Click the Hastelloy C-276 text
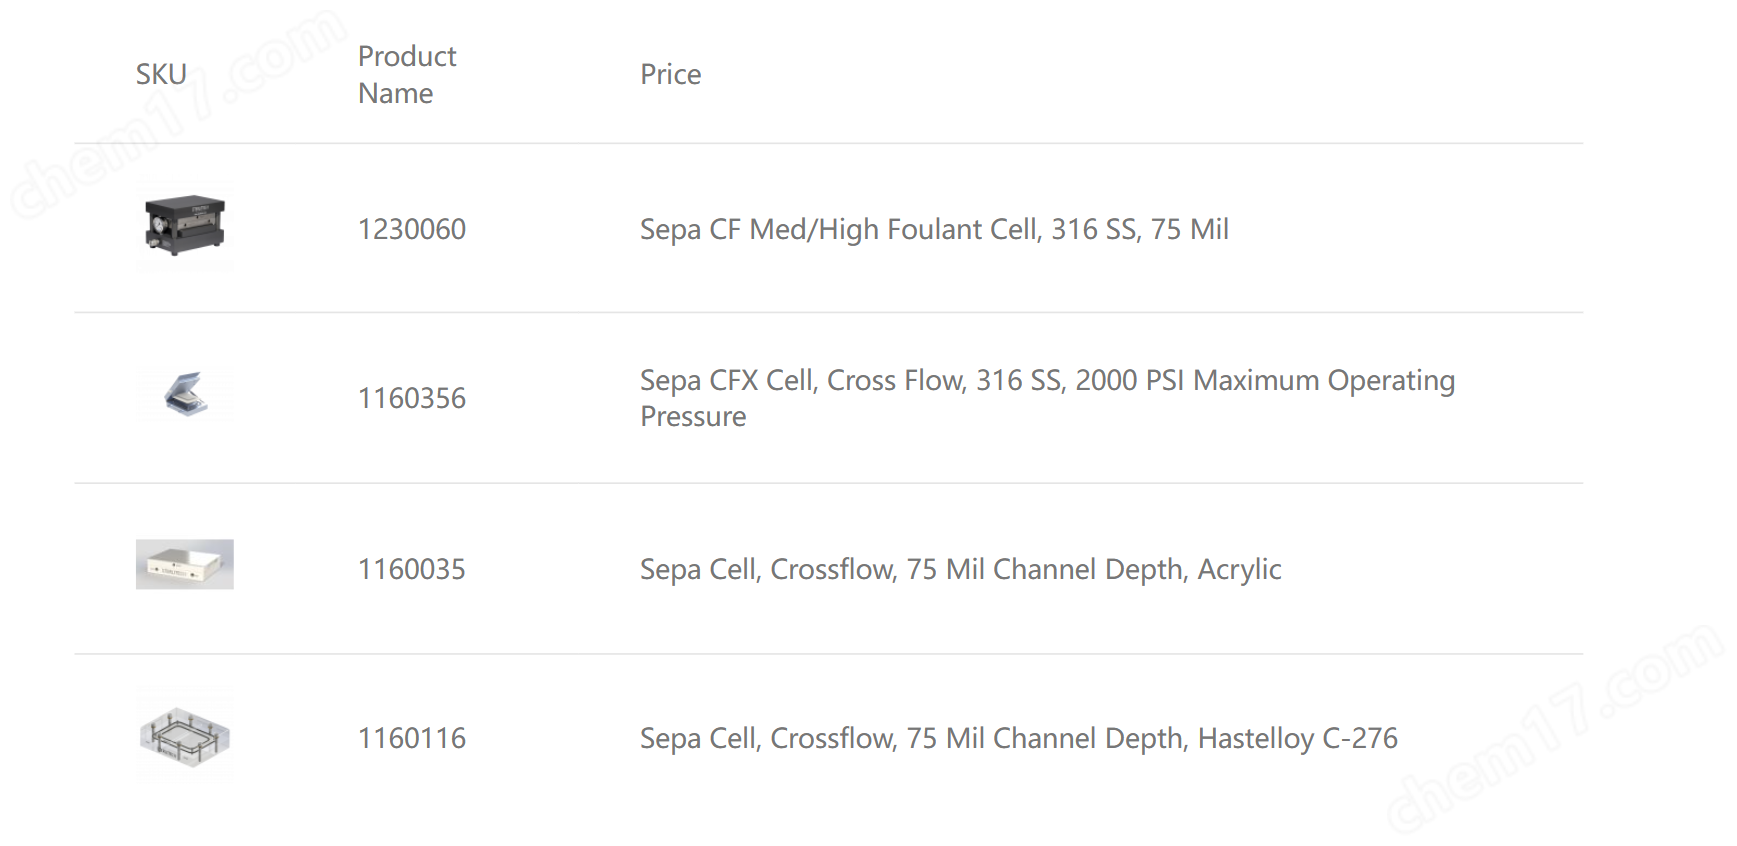The height and width of the screenshot is (846, 1737). [x=1298, y=738]
